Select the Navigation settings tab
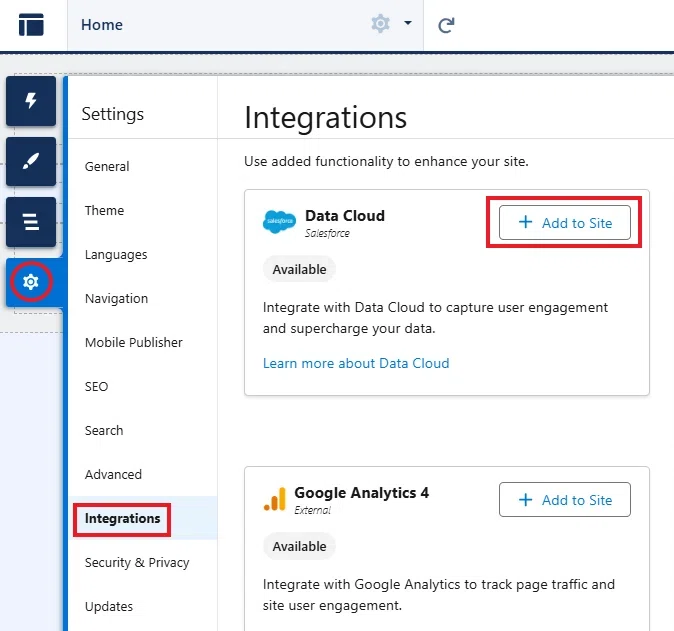Viewport: 674px width, 631px height. (116, 298)
